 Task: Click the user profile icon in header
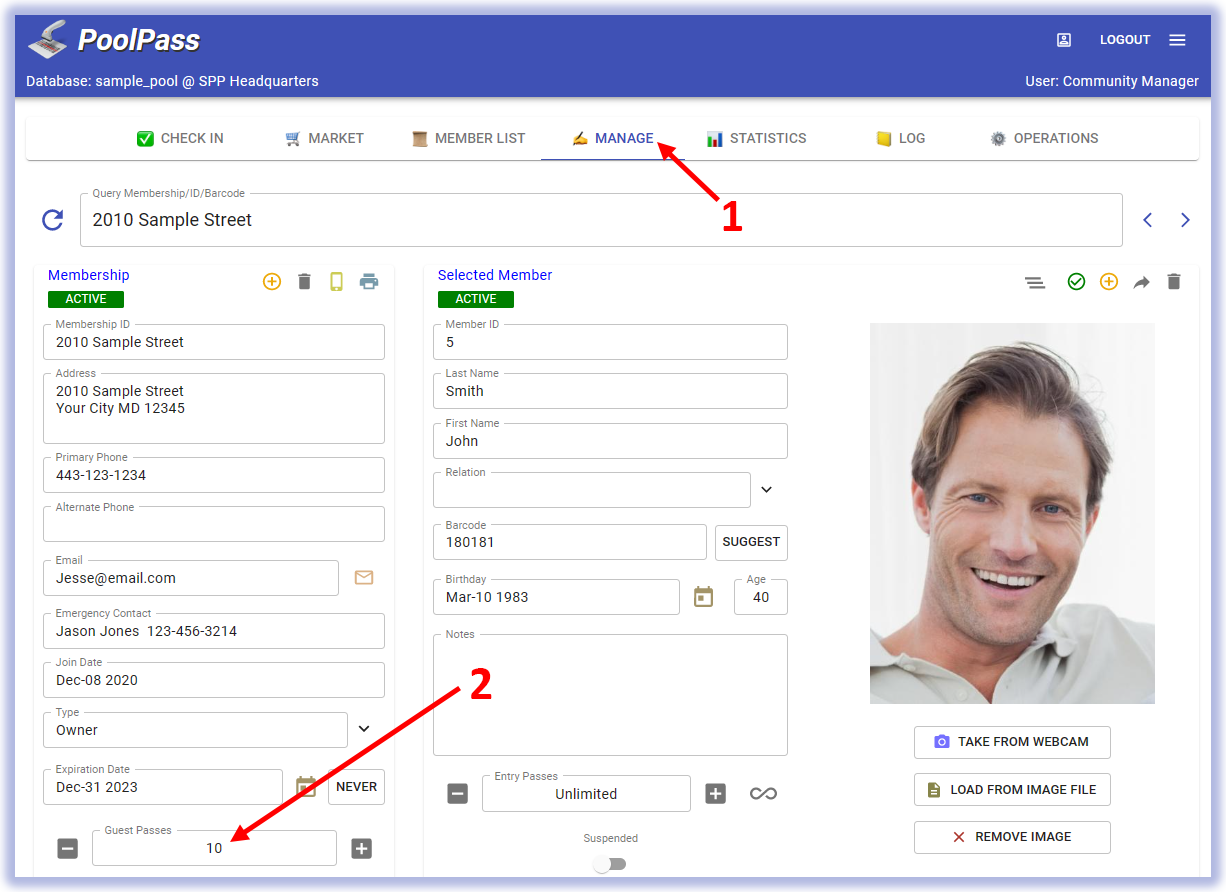(1064, 40)
